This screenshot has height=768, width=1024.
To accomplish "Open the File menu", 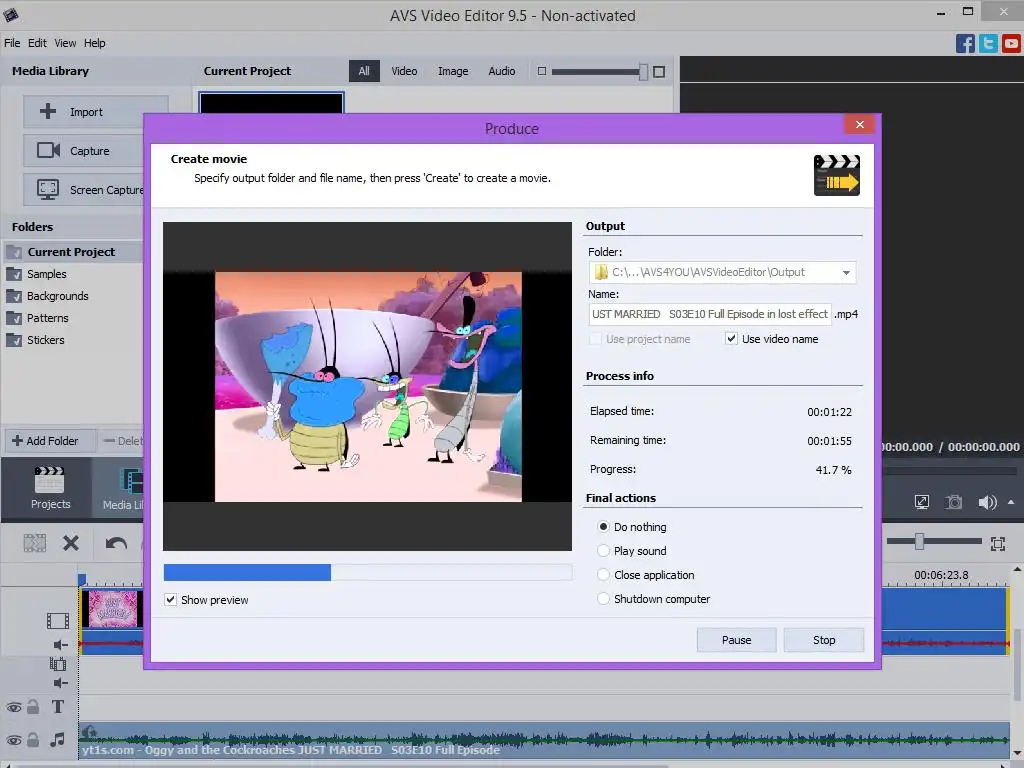I will [12, 43].
